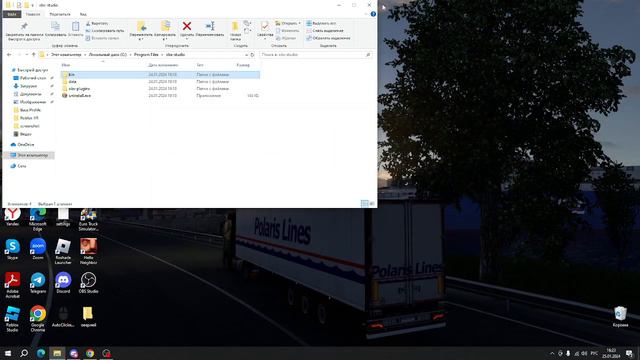
Task: Click Local Disk (C:) in address breadcrumb
Action: tap(108, 55)
